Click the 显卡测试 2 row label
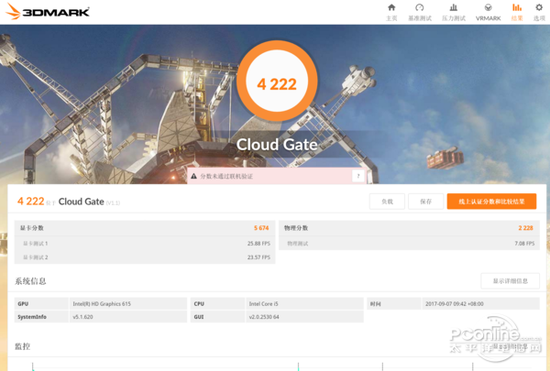Screen dimensions: 550x371 pyautogui.click(x=35, y=257)
